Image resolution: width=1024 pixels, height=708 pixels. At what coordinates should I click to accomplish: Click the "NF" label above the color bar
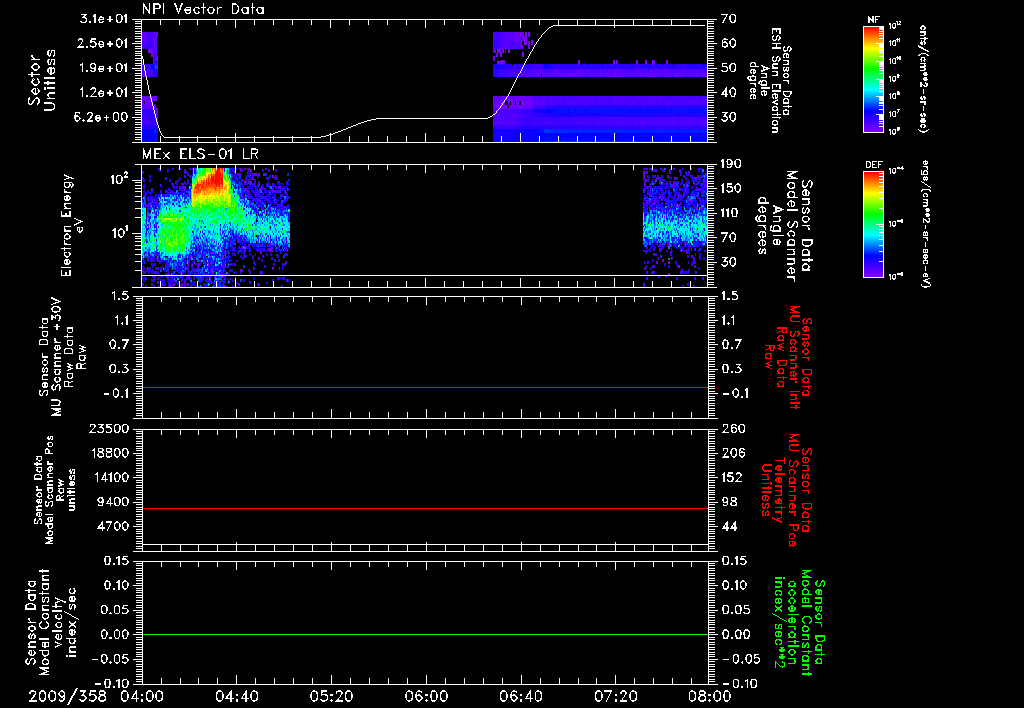874,20
